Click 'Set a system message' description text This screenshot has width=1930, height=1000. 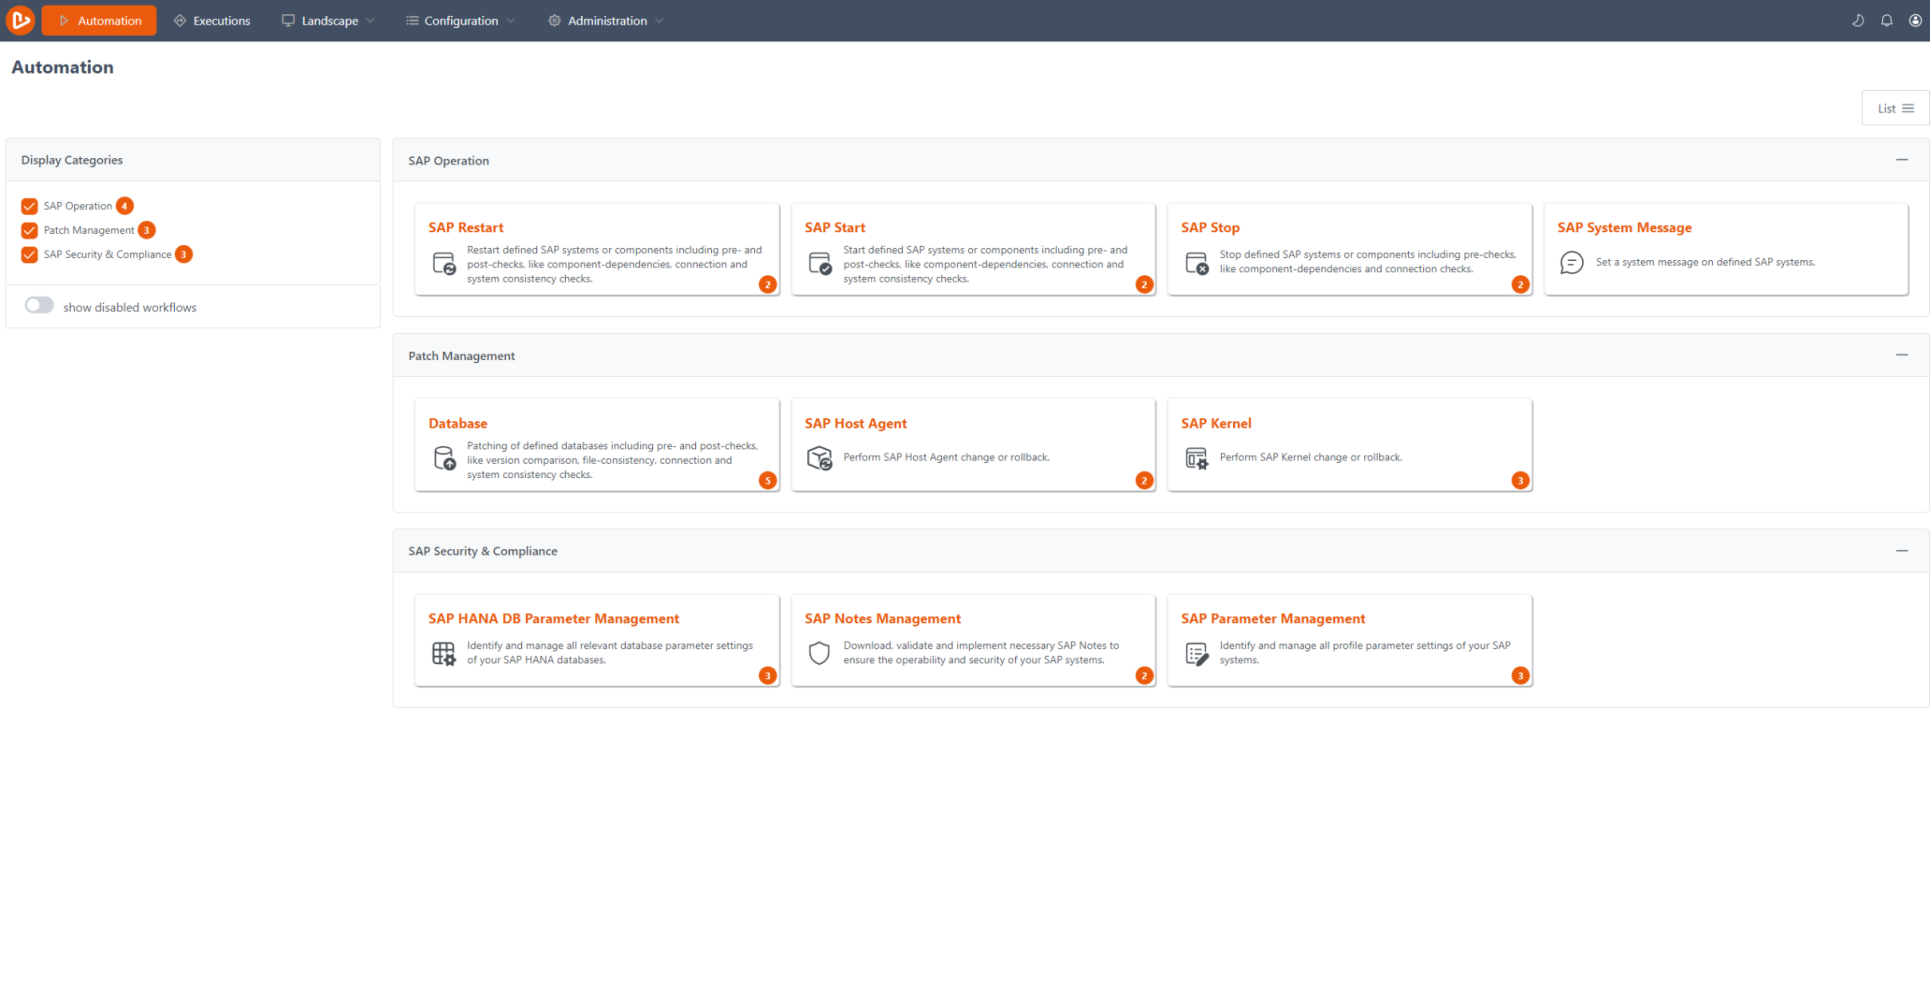pos(1705,262)
